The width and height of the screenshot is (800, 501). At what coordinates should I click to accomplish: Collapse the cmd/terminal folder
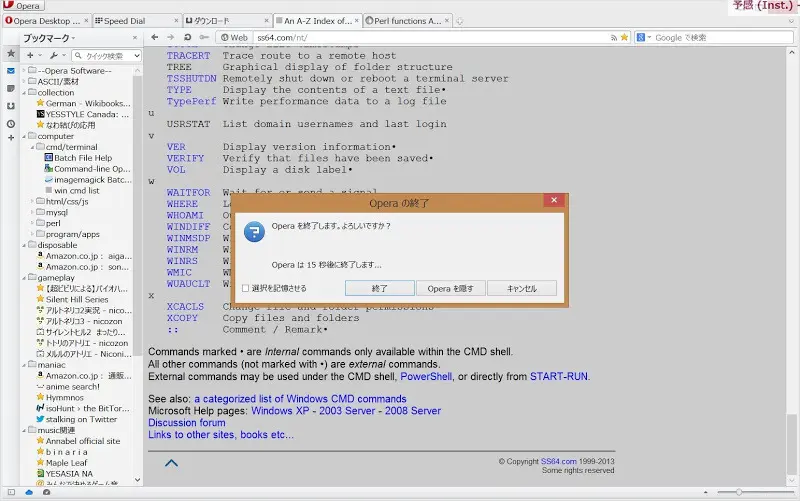coord(33,147)
